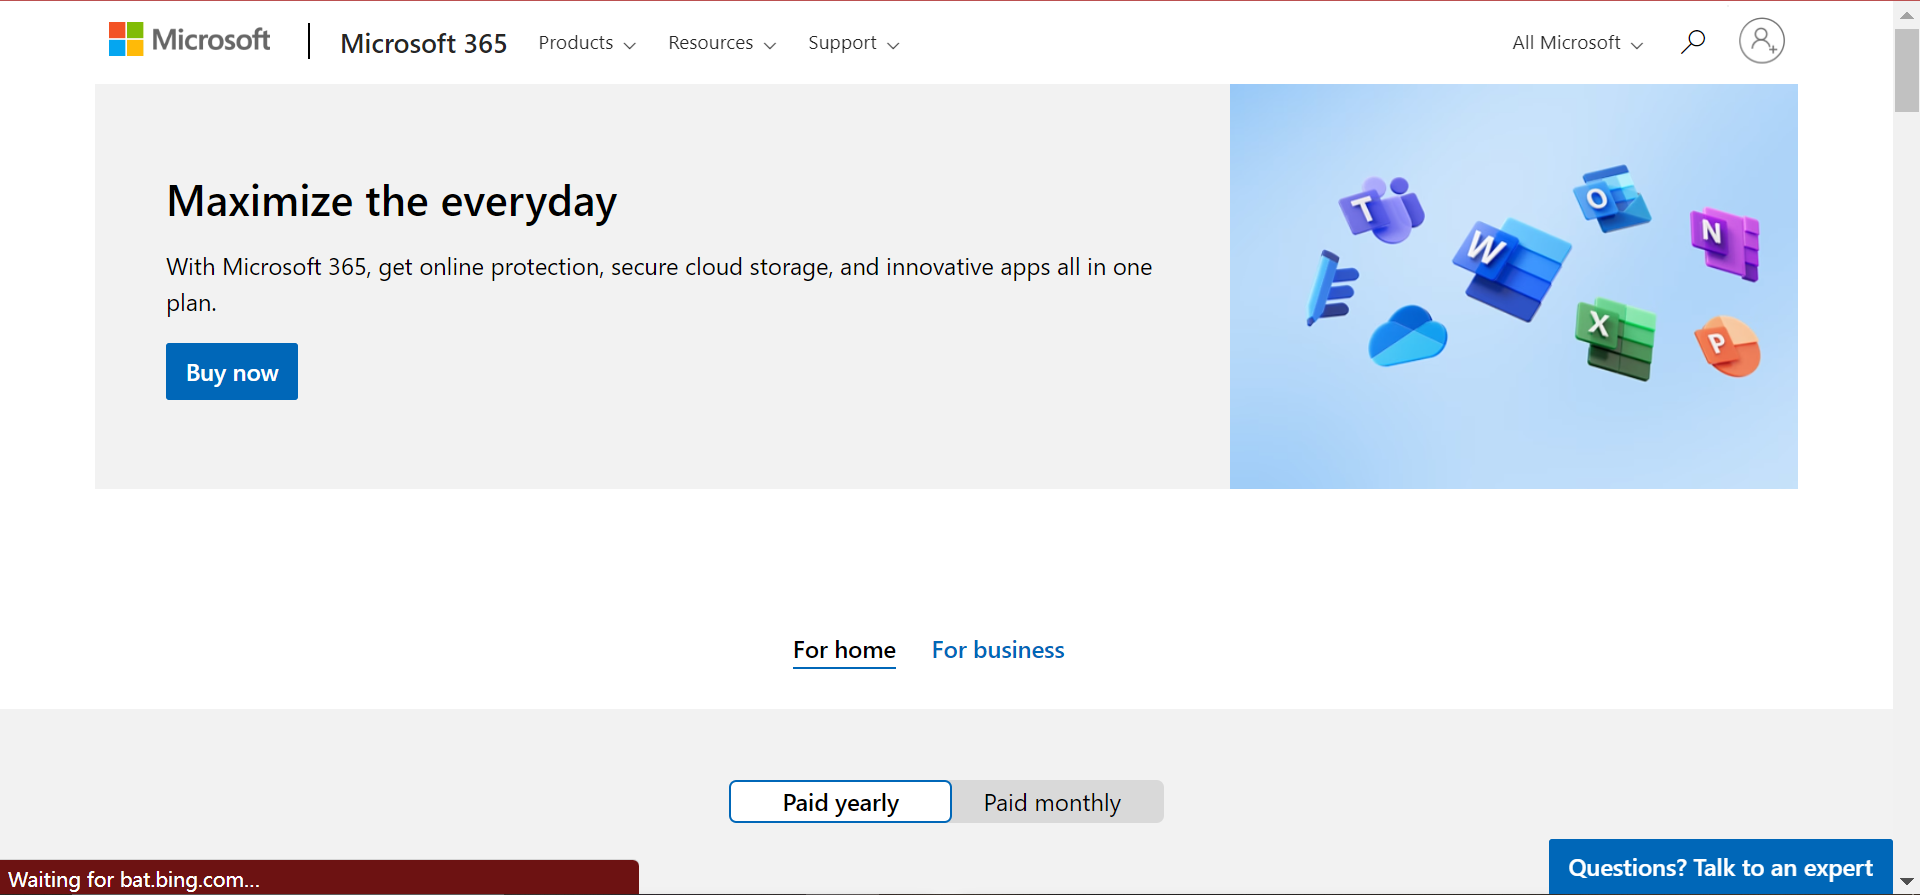This screenshot has height=895, width=1920.
Task: Expand the Products dropdown menu
Action: [x=587, y=43]
